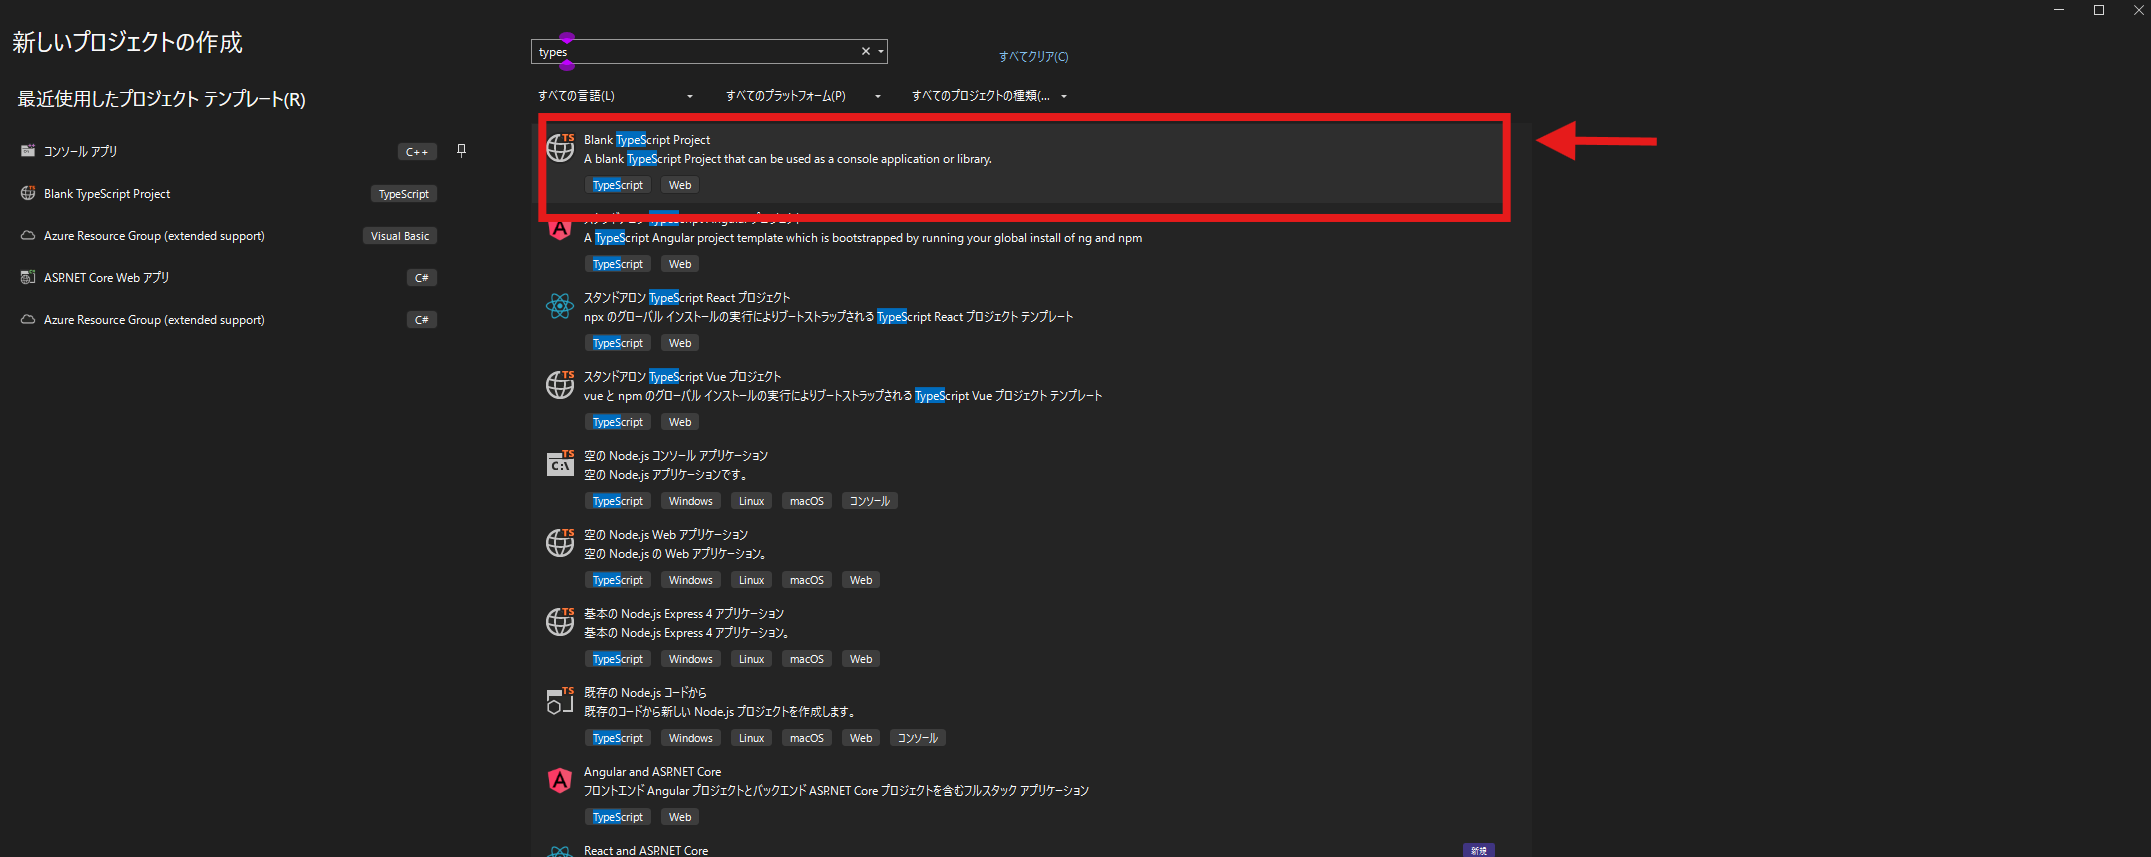Click the console app icon in recent templates
2151x857 pixels.
[28, 151]
